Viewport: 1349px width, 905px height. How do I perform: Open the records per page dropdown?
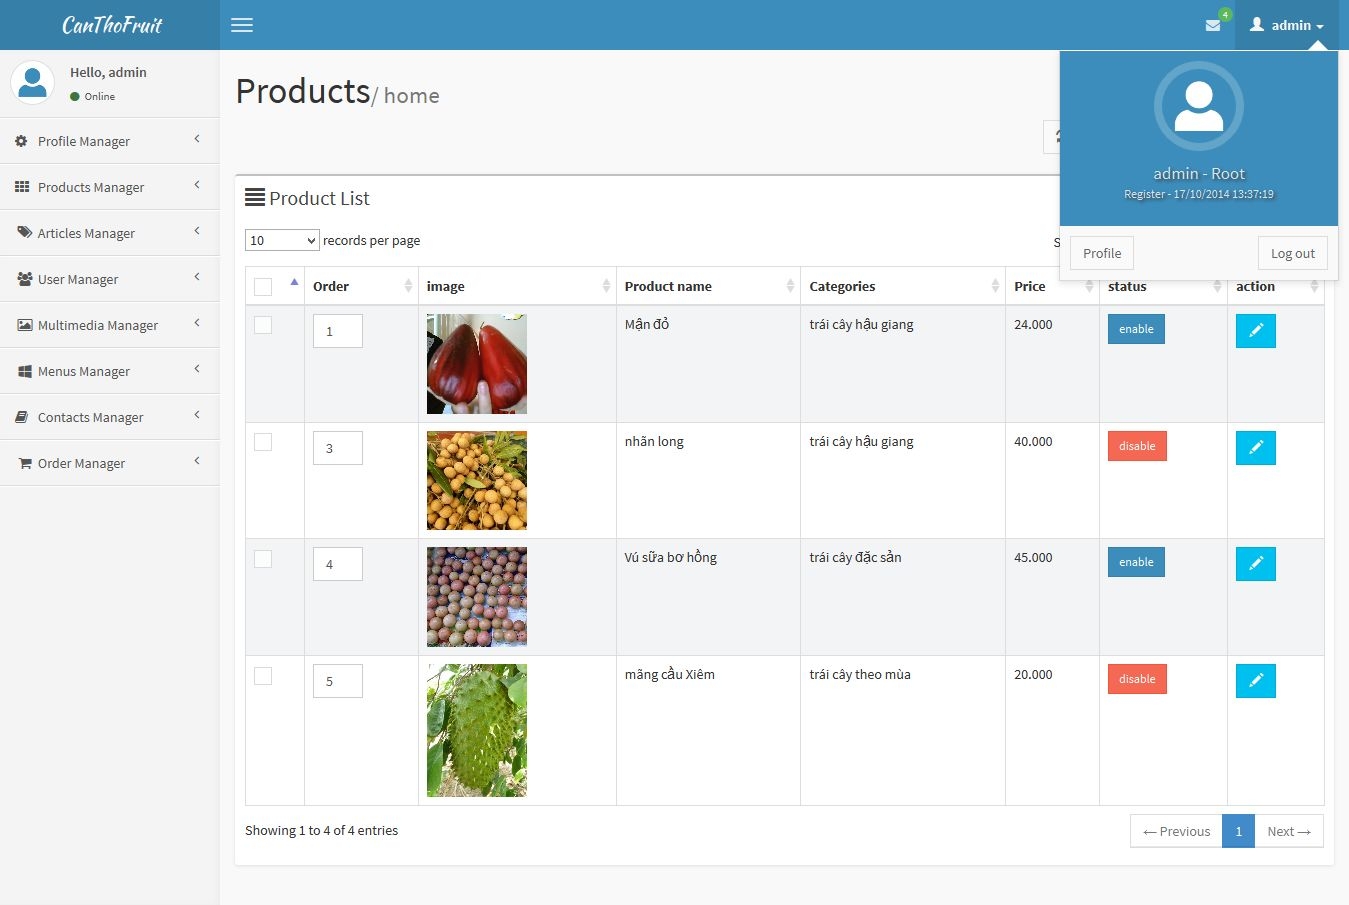[282, 240]
